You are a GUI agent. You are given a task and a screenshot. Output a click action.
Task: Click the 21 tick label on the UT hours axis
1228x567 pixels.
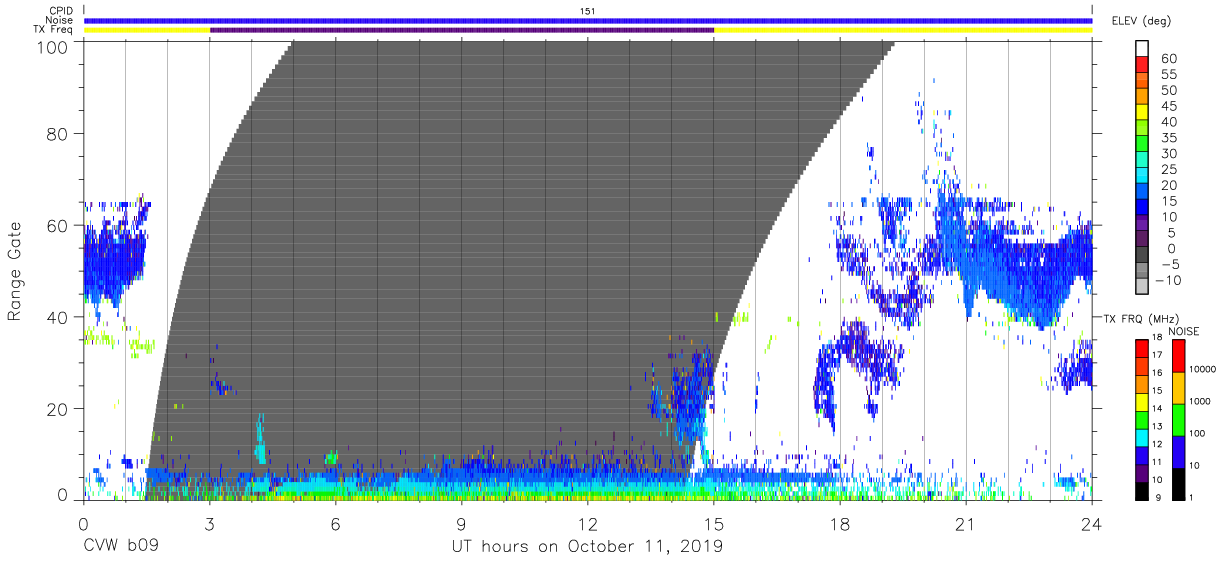[966, 522]
